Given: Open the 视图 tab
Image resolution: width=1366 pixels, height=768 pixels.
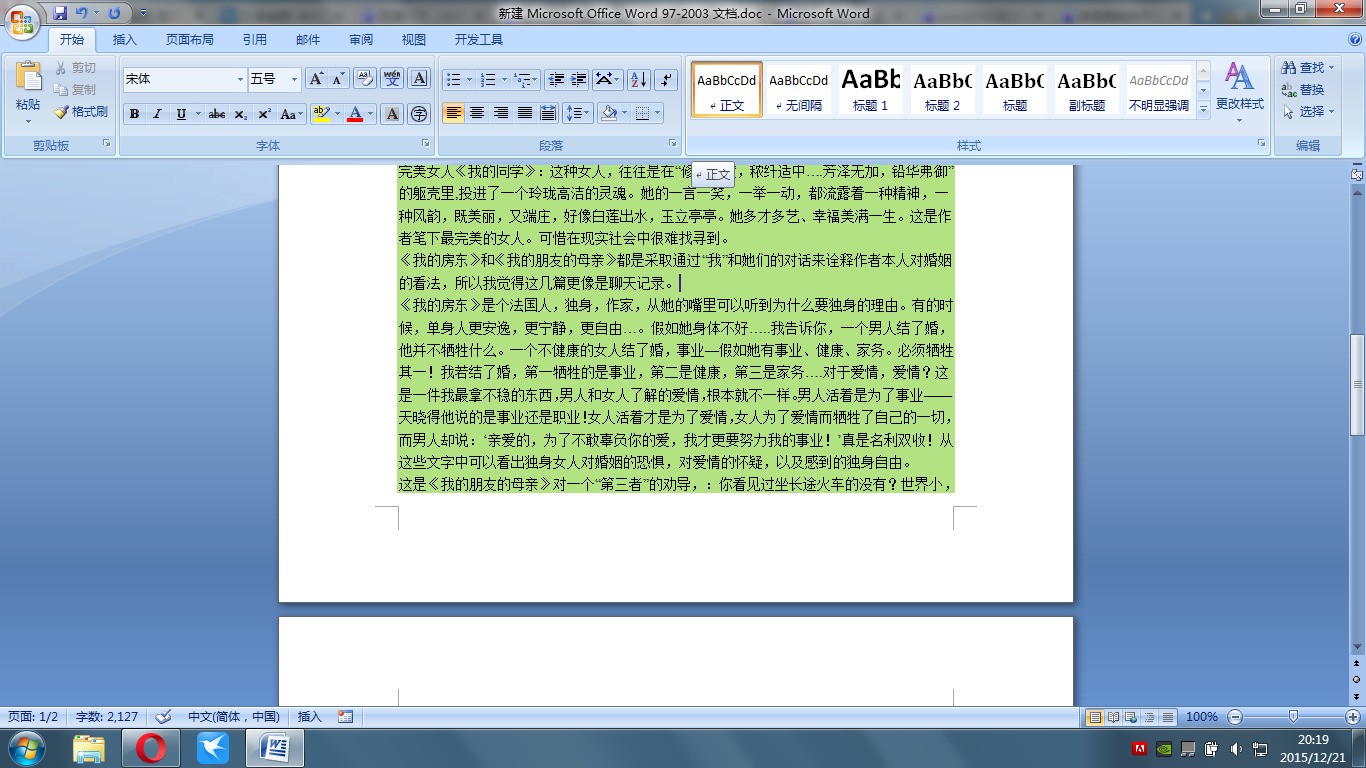Looking at the screenshot, I should [414, 40].
